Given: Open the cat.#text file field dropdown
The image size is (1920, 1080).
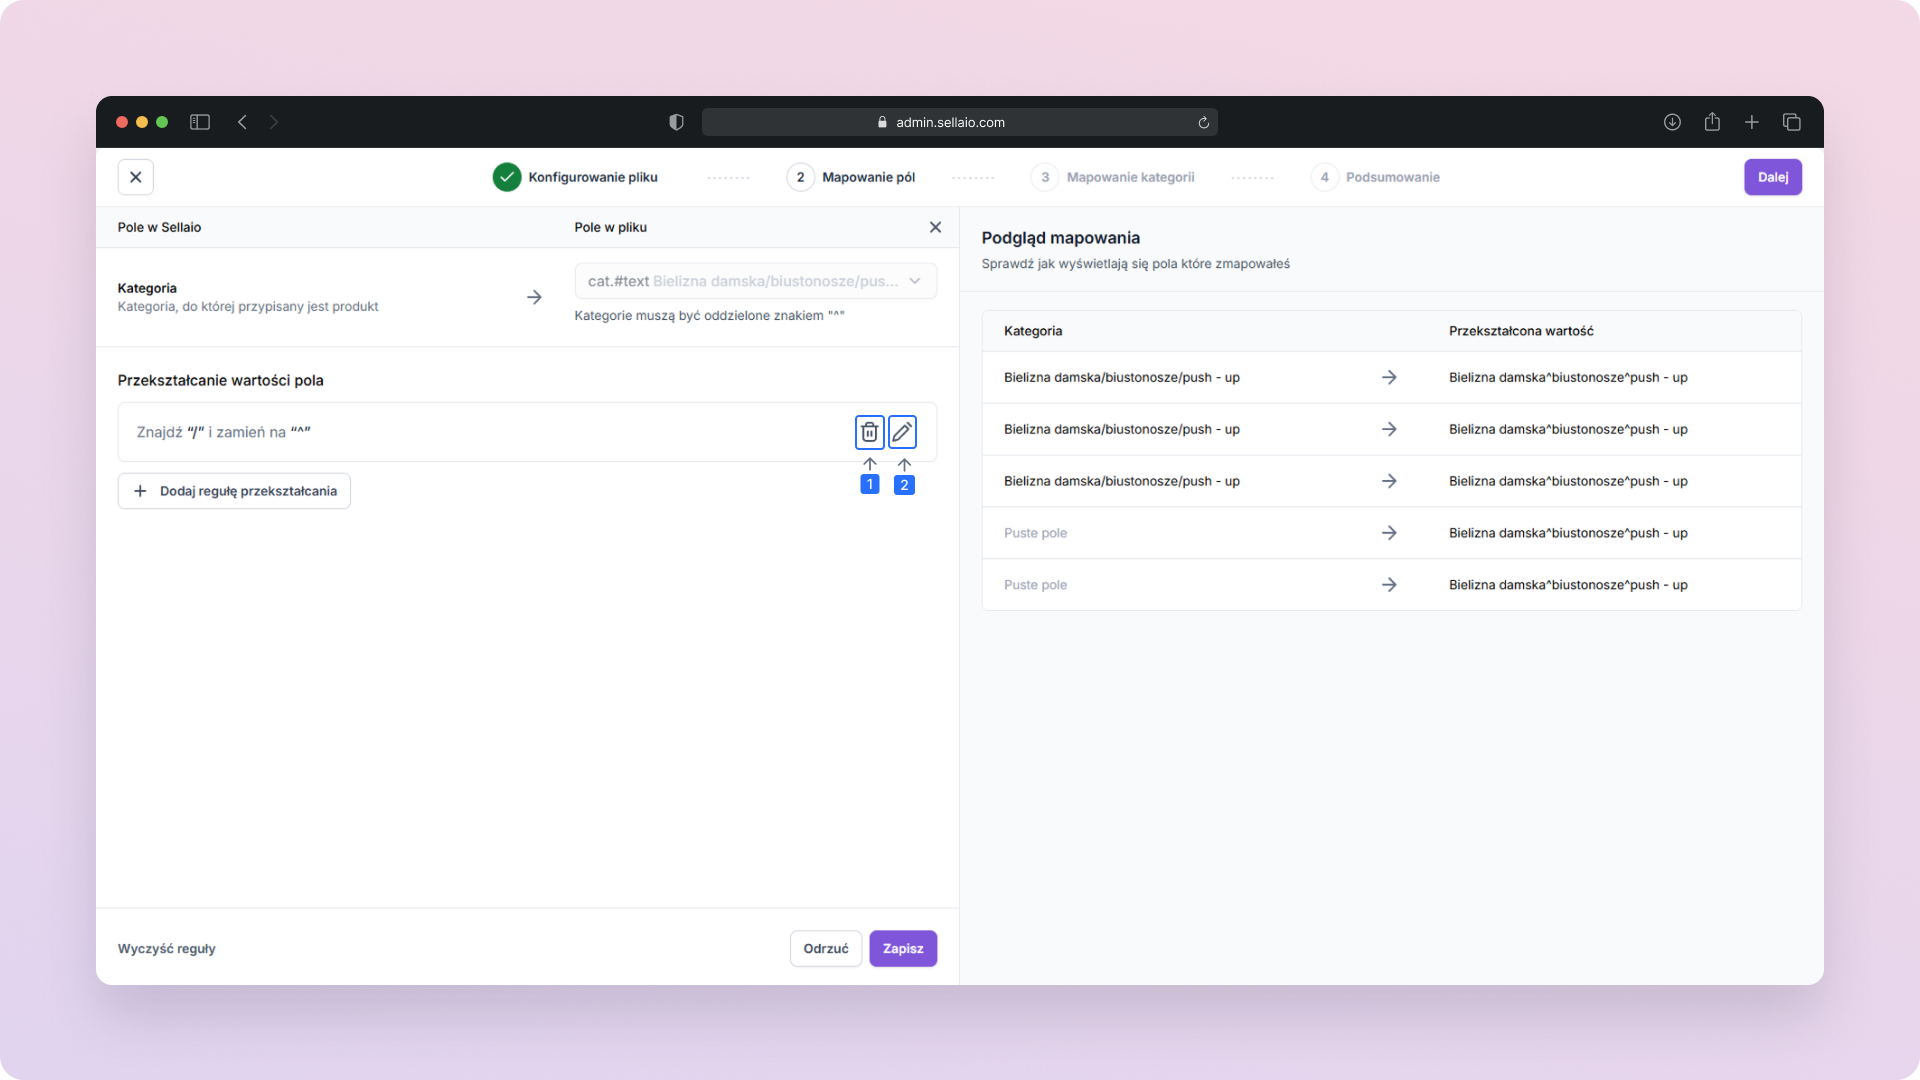Looking at the screenshot, I should coord(756,281).
